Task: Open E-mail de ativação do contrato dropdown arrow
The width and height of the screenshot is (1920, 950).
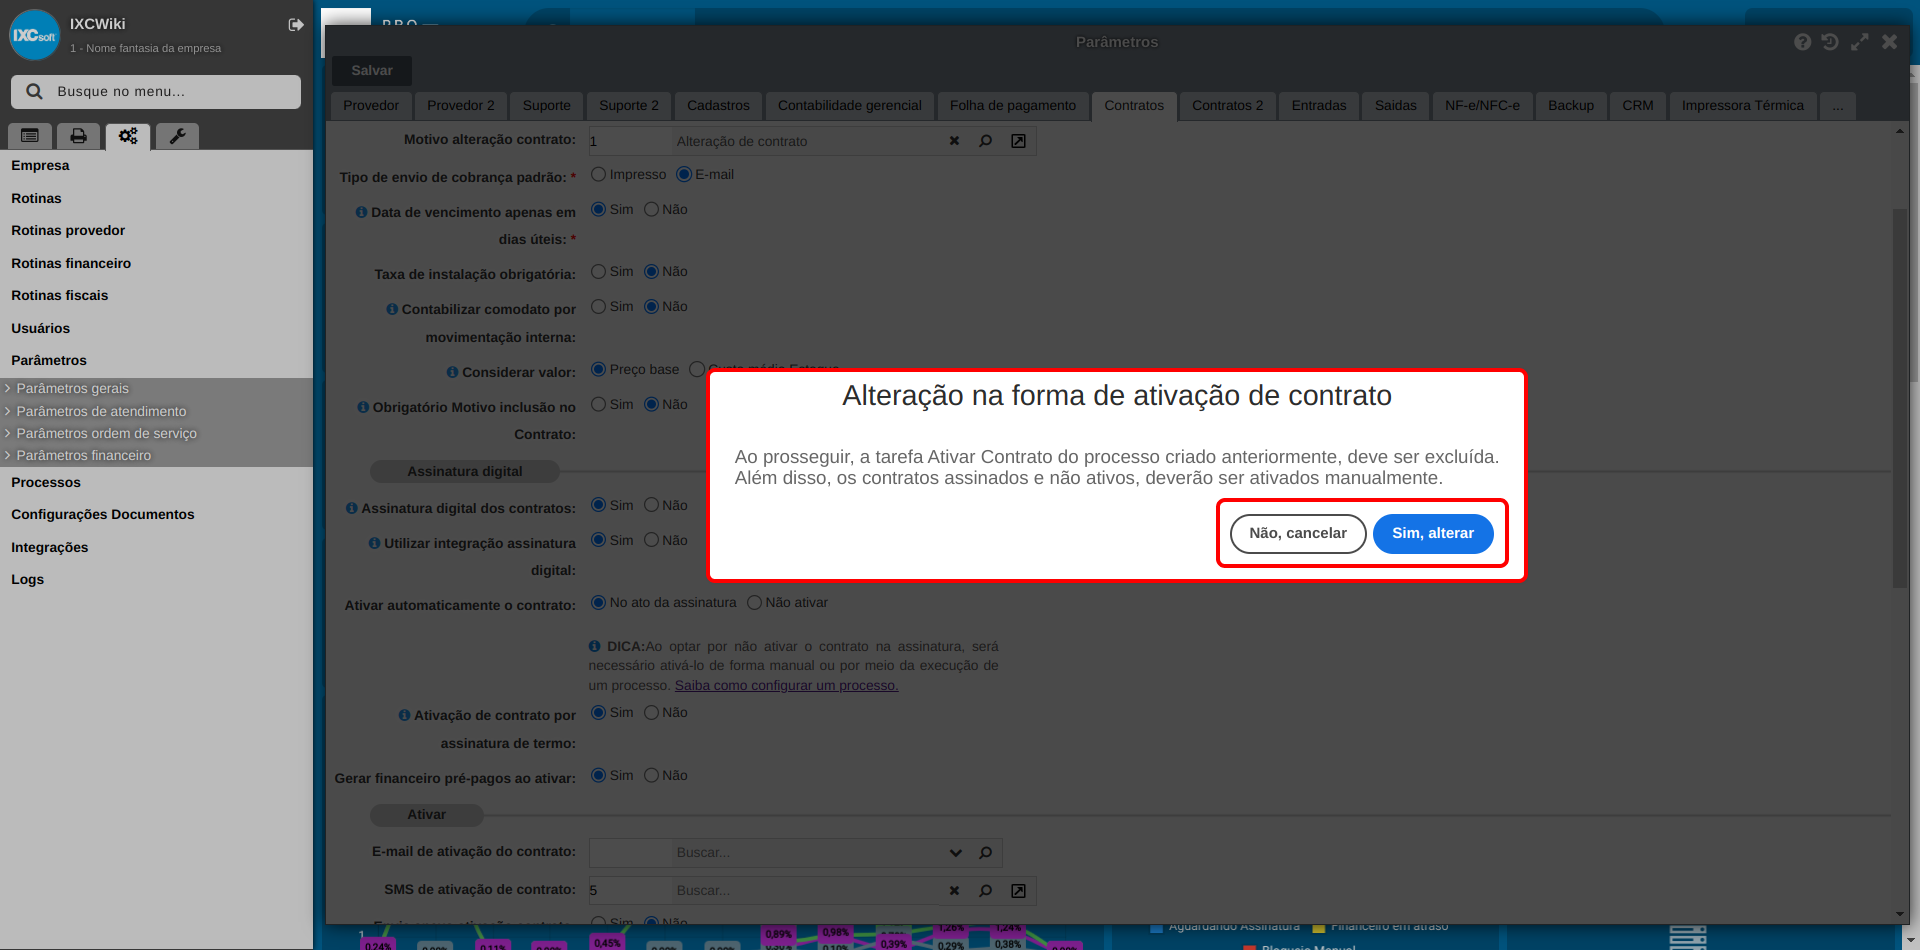Action: point(955,853)
